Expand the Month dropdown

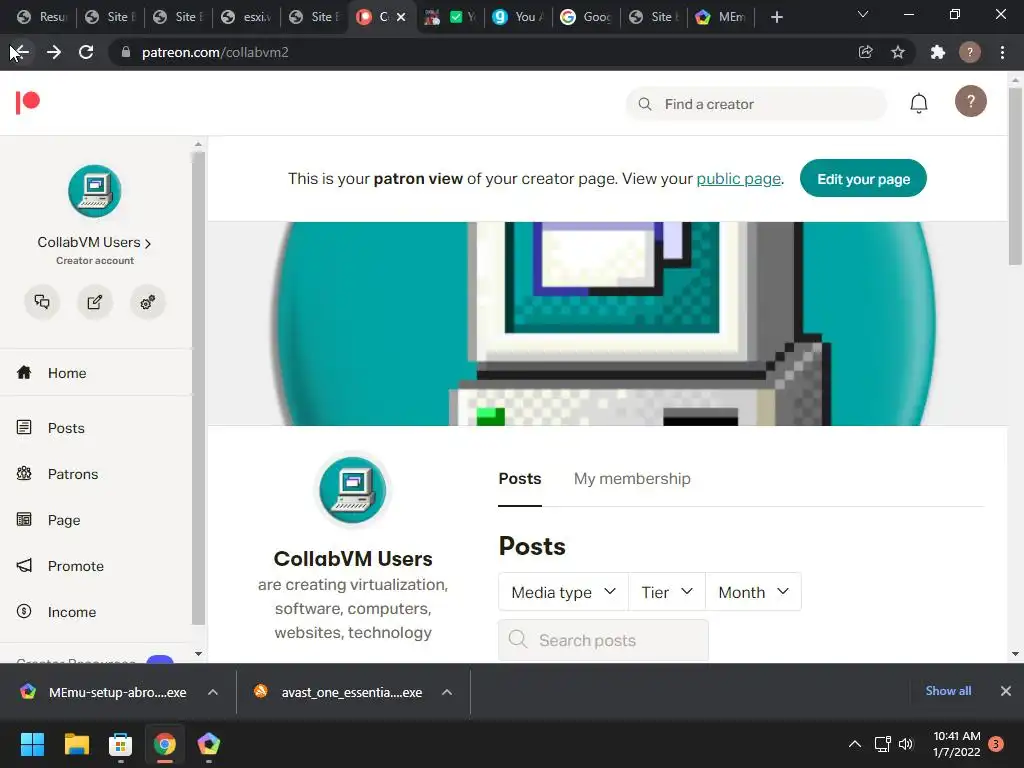pyautogui.click(x=754, y=592)
